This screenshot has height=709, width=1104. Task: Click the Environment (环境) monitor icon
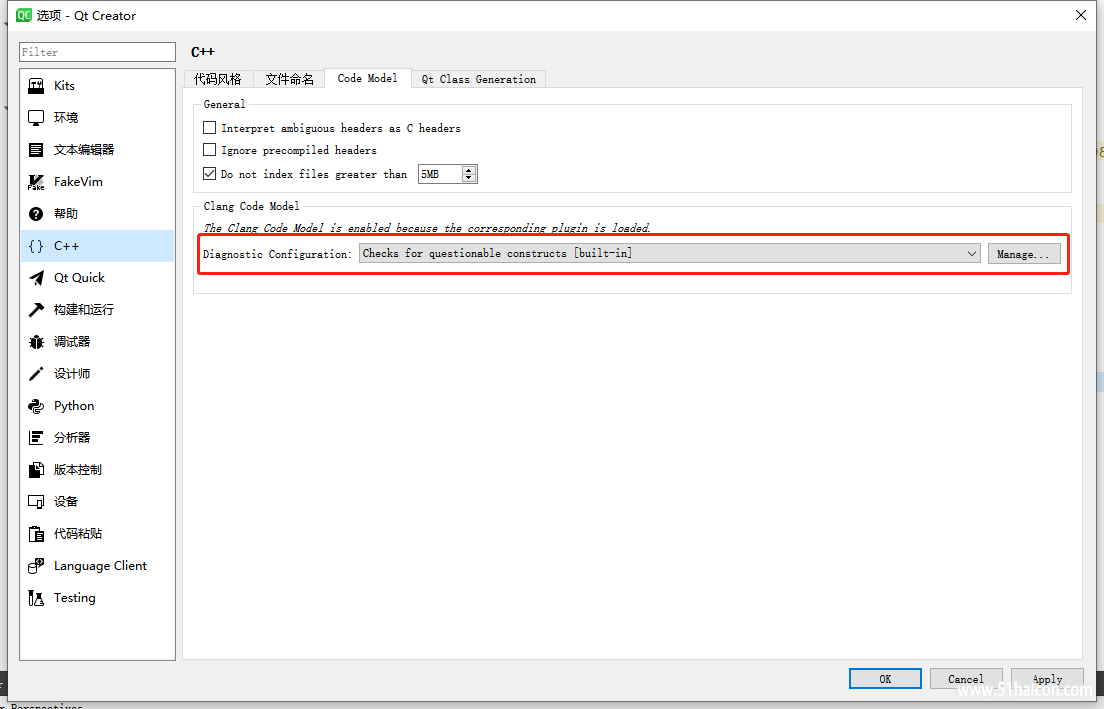click(x=36, y=118)
